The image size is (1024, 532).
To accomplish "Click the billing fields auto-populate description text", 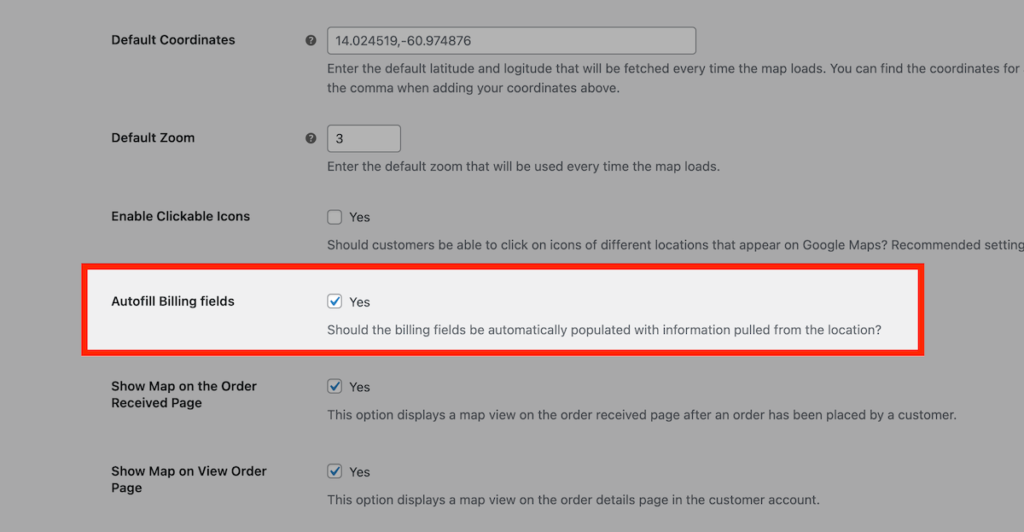I will click(604, 330).
